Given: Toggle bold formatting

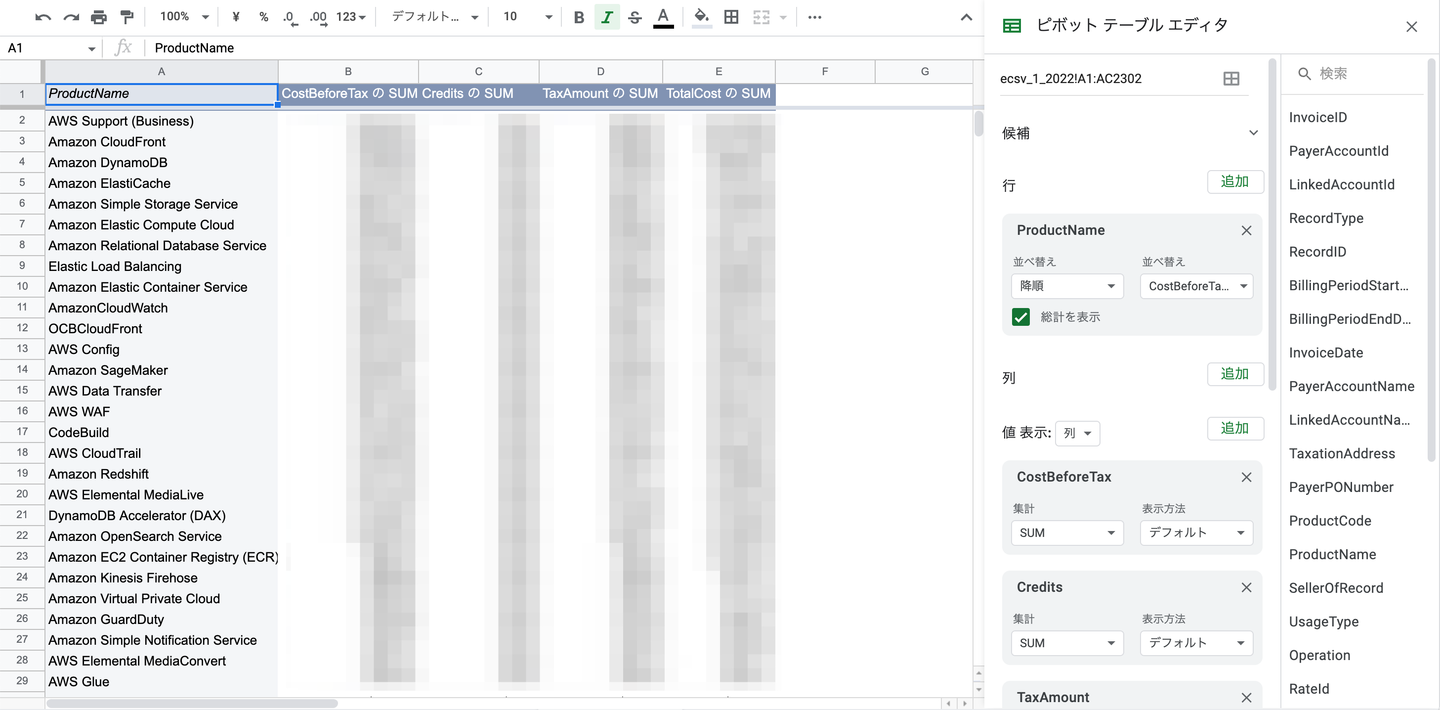Looking at the screenshot, I should (578, 17).
